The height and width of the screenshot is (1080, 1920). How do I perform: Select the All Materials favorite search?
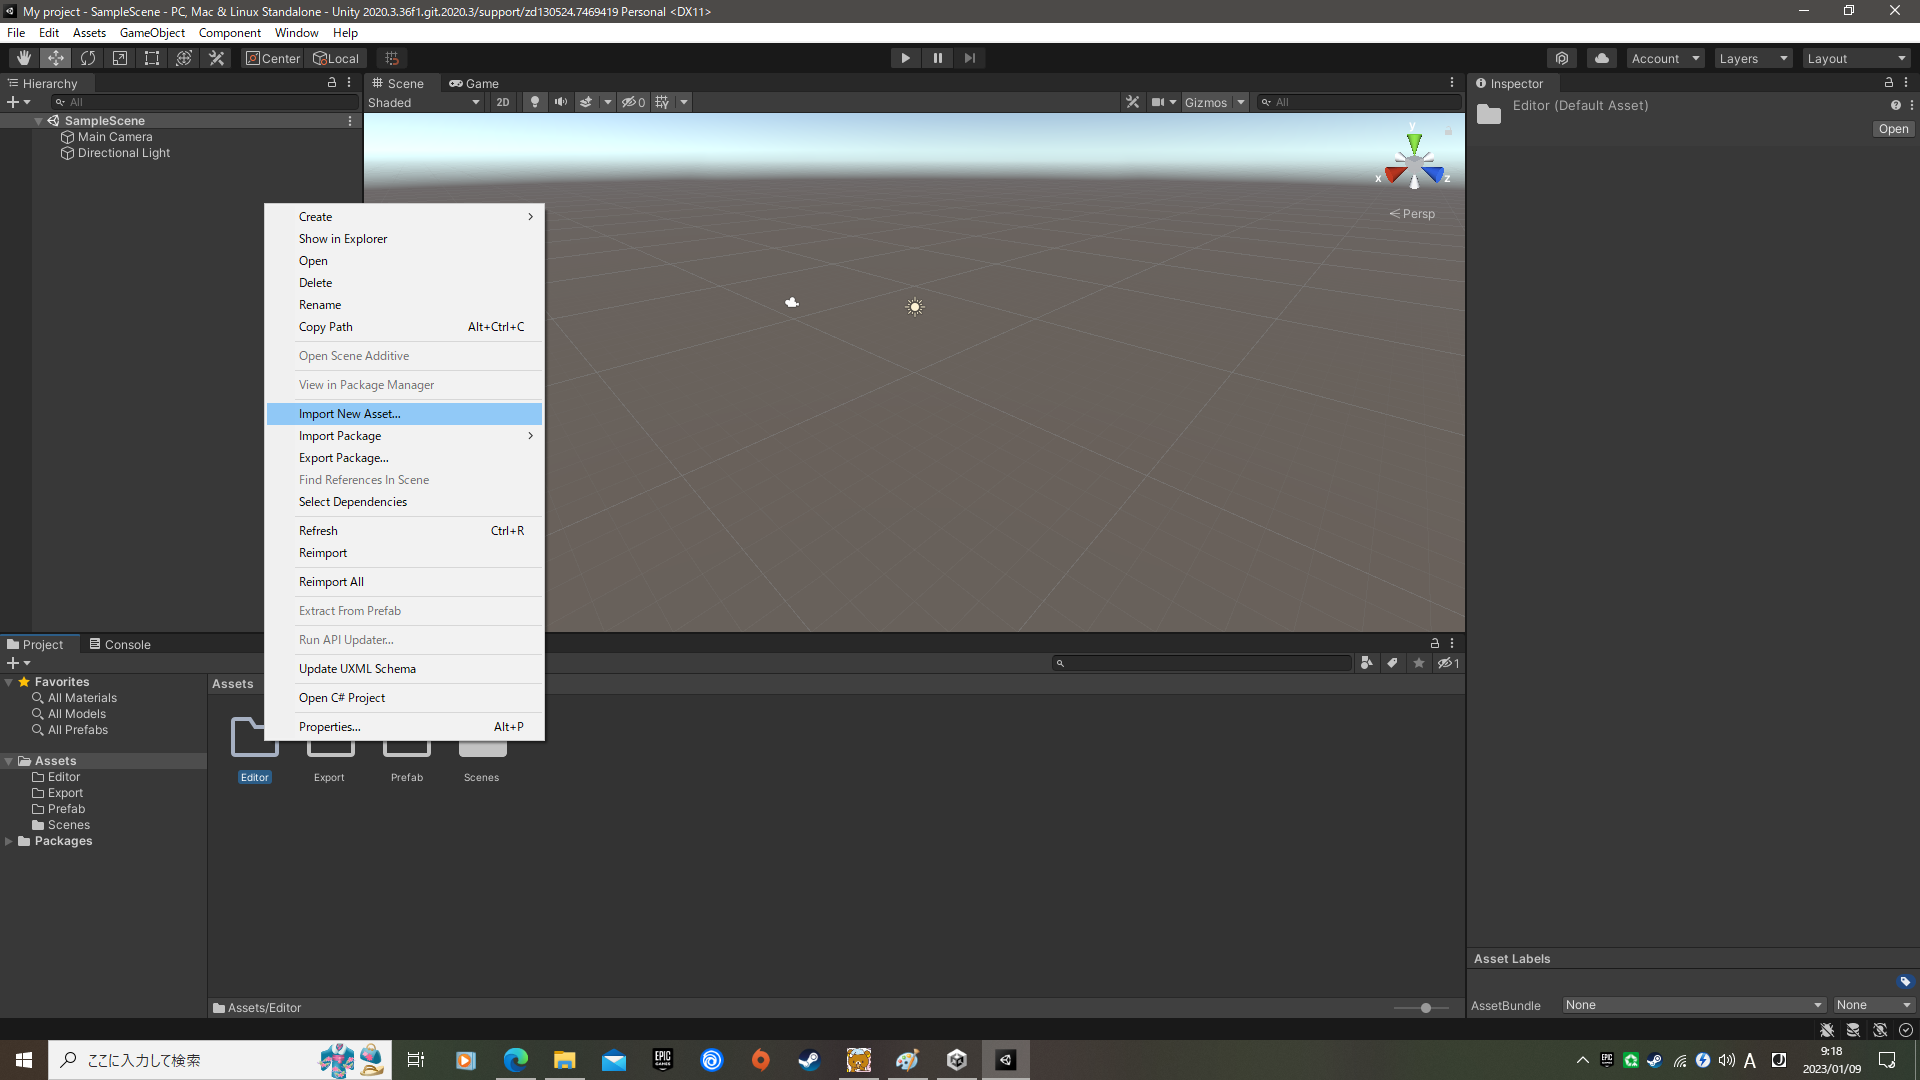(82, 698)
